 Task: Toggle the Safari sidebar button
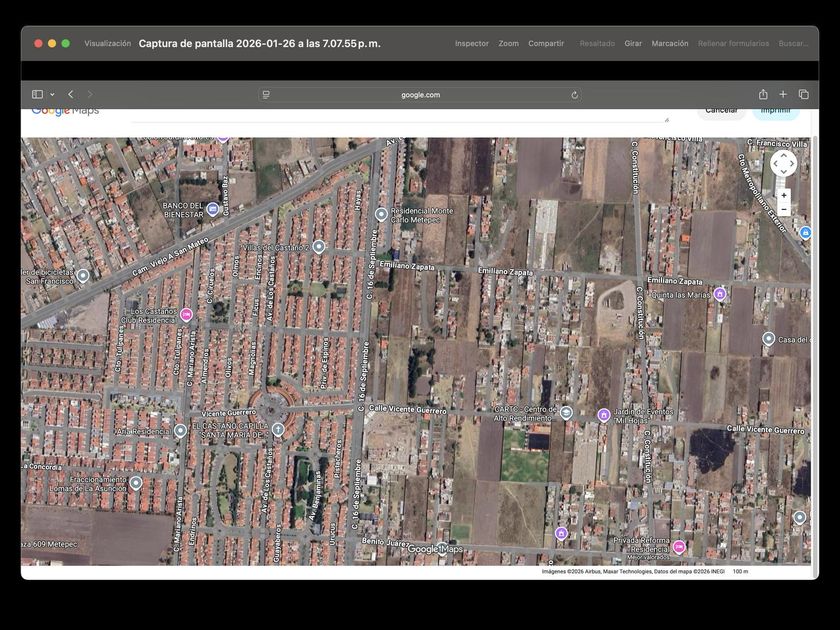click(37, 94)
